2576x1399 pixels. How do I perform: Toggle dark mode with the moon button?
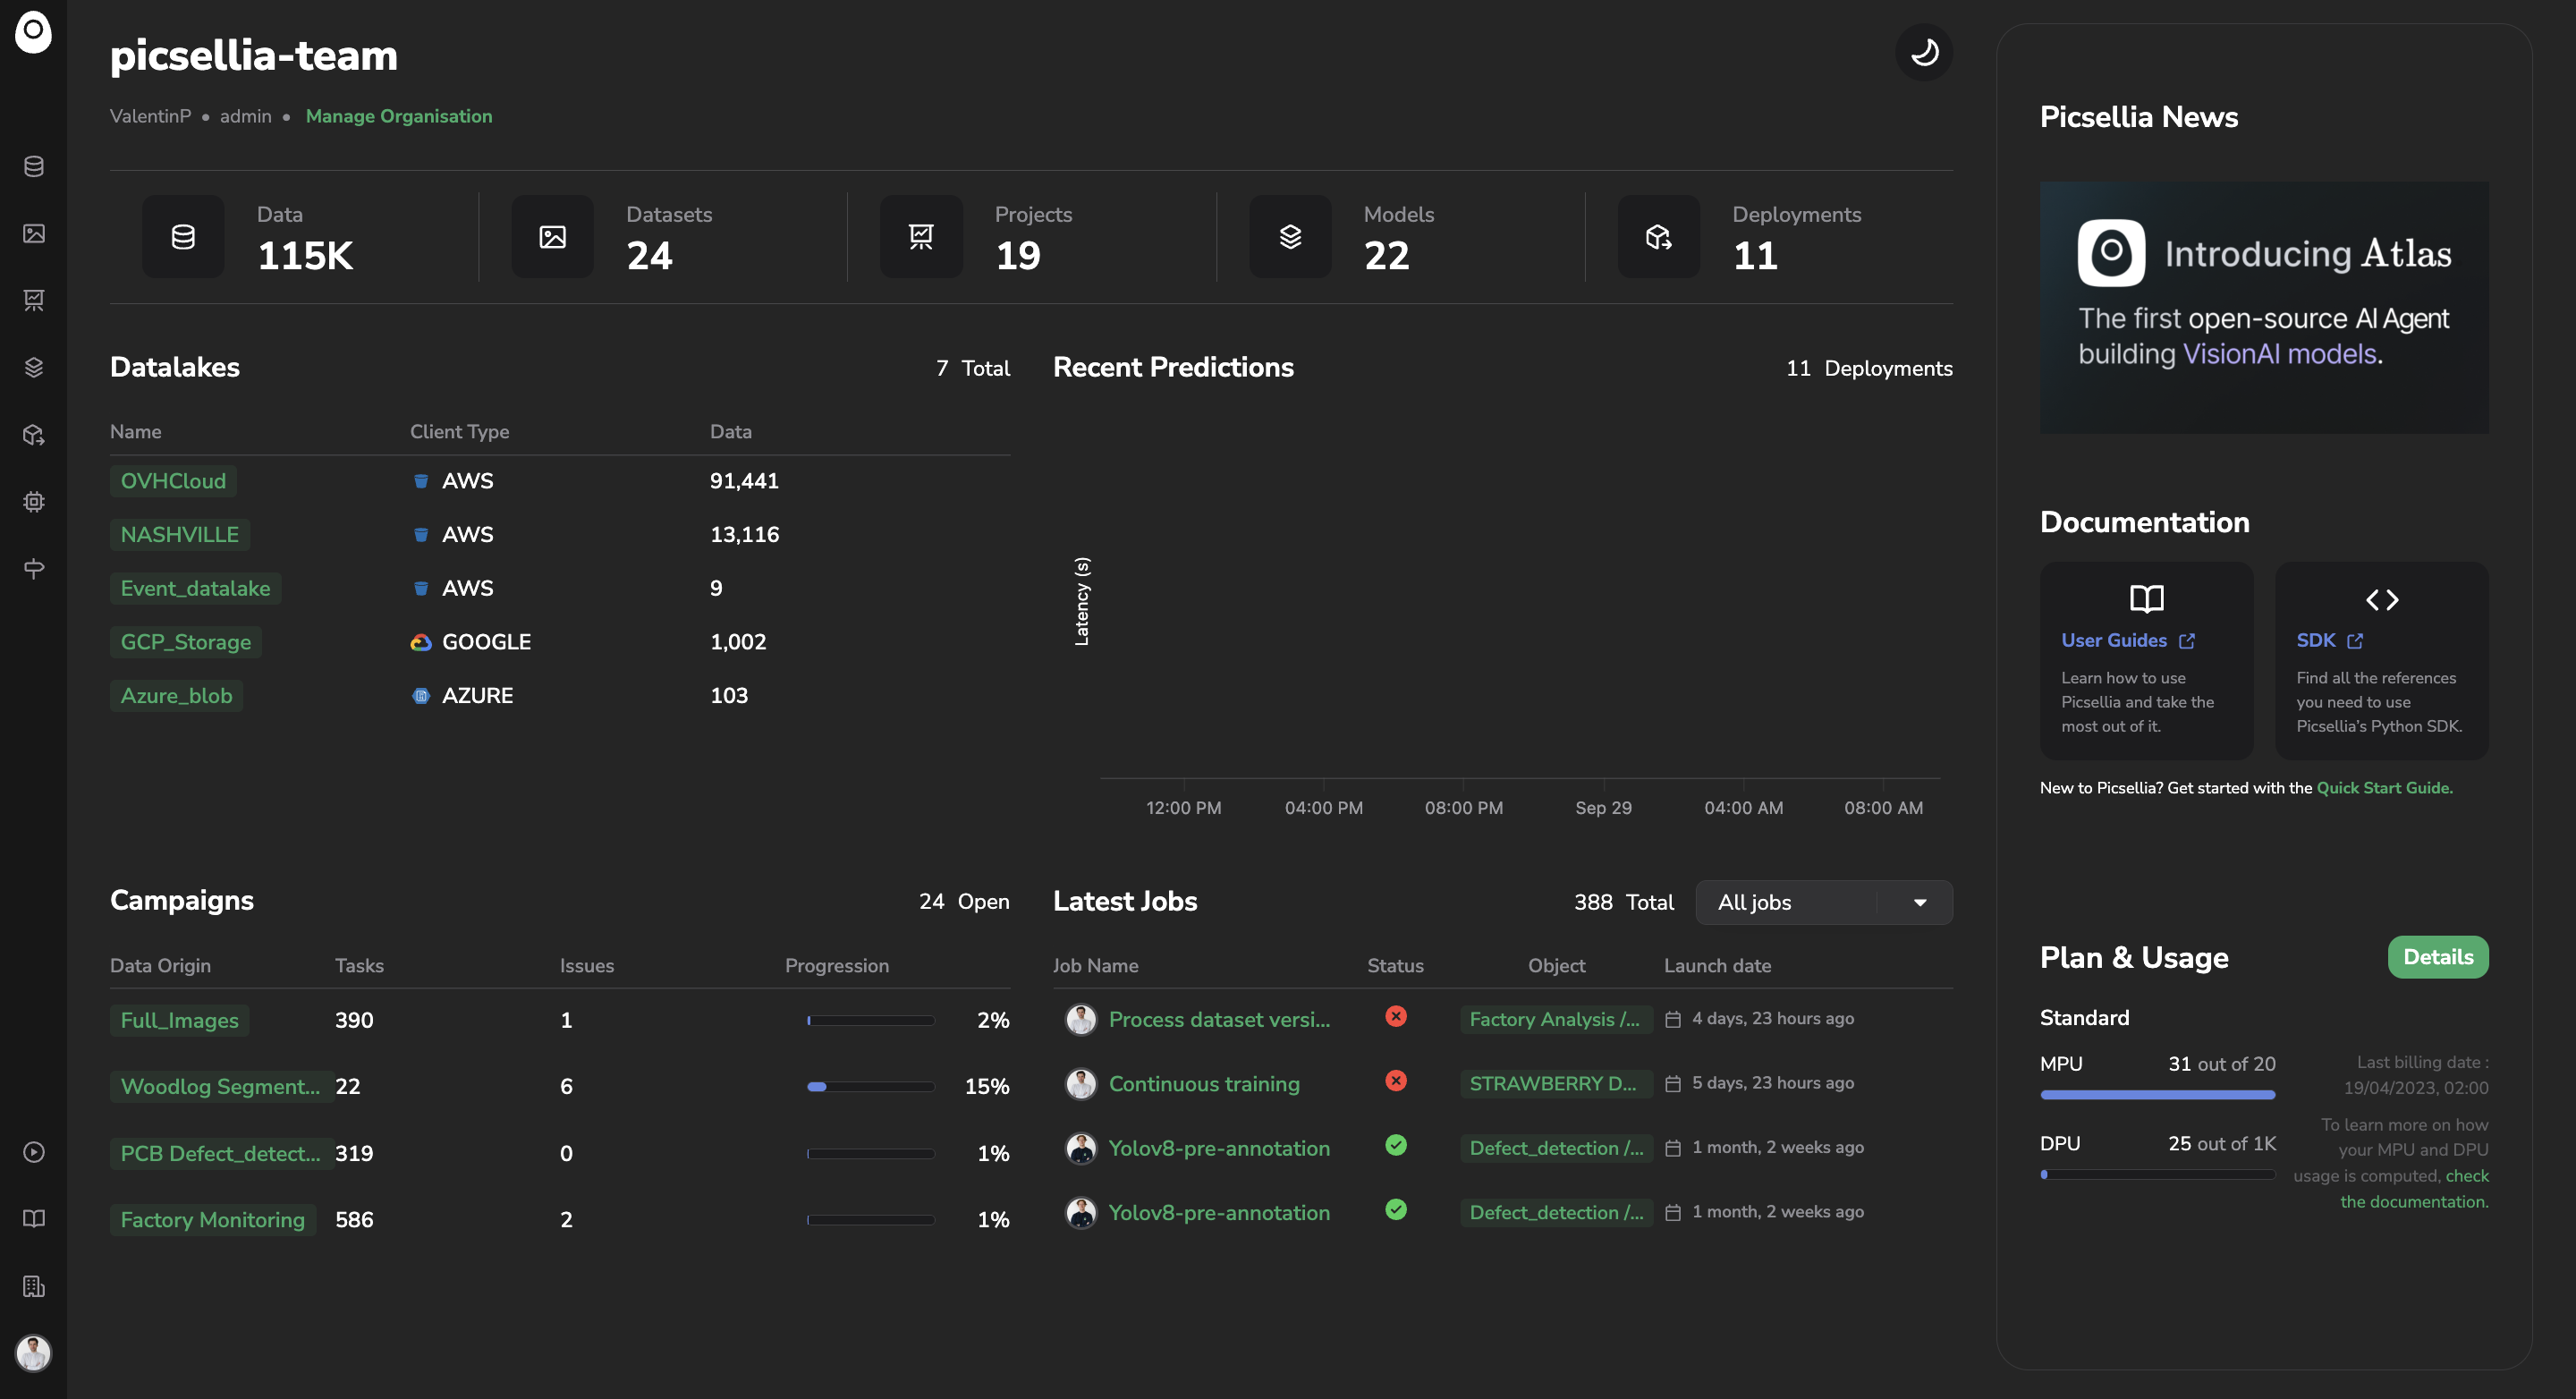pos(1923,52)
